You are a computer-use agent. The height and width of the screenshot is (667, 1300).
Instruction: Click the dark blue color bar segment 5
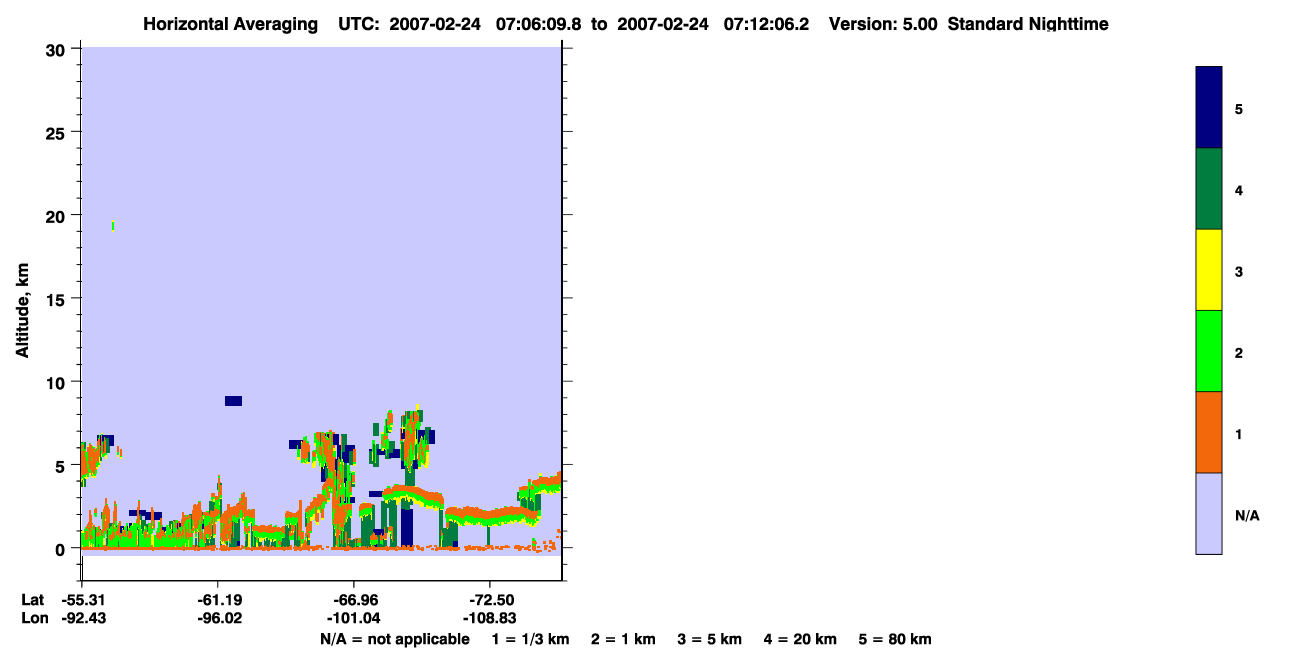tap(1209, 108)
